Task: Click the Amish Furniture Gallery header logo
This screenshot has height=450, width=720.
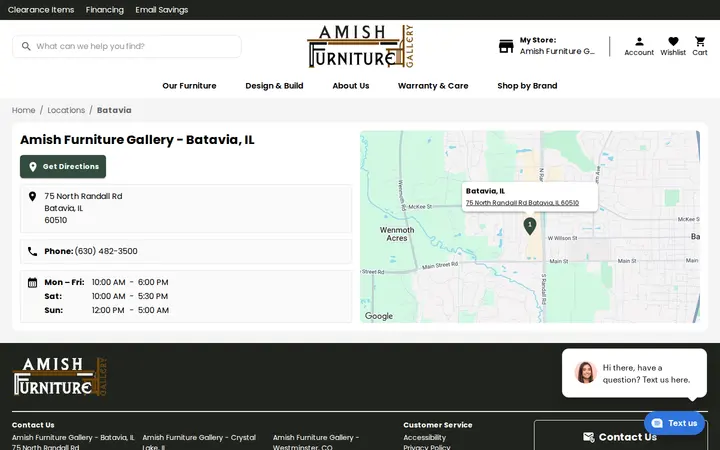Action: [x=360, y=46]
